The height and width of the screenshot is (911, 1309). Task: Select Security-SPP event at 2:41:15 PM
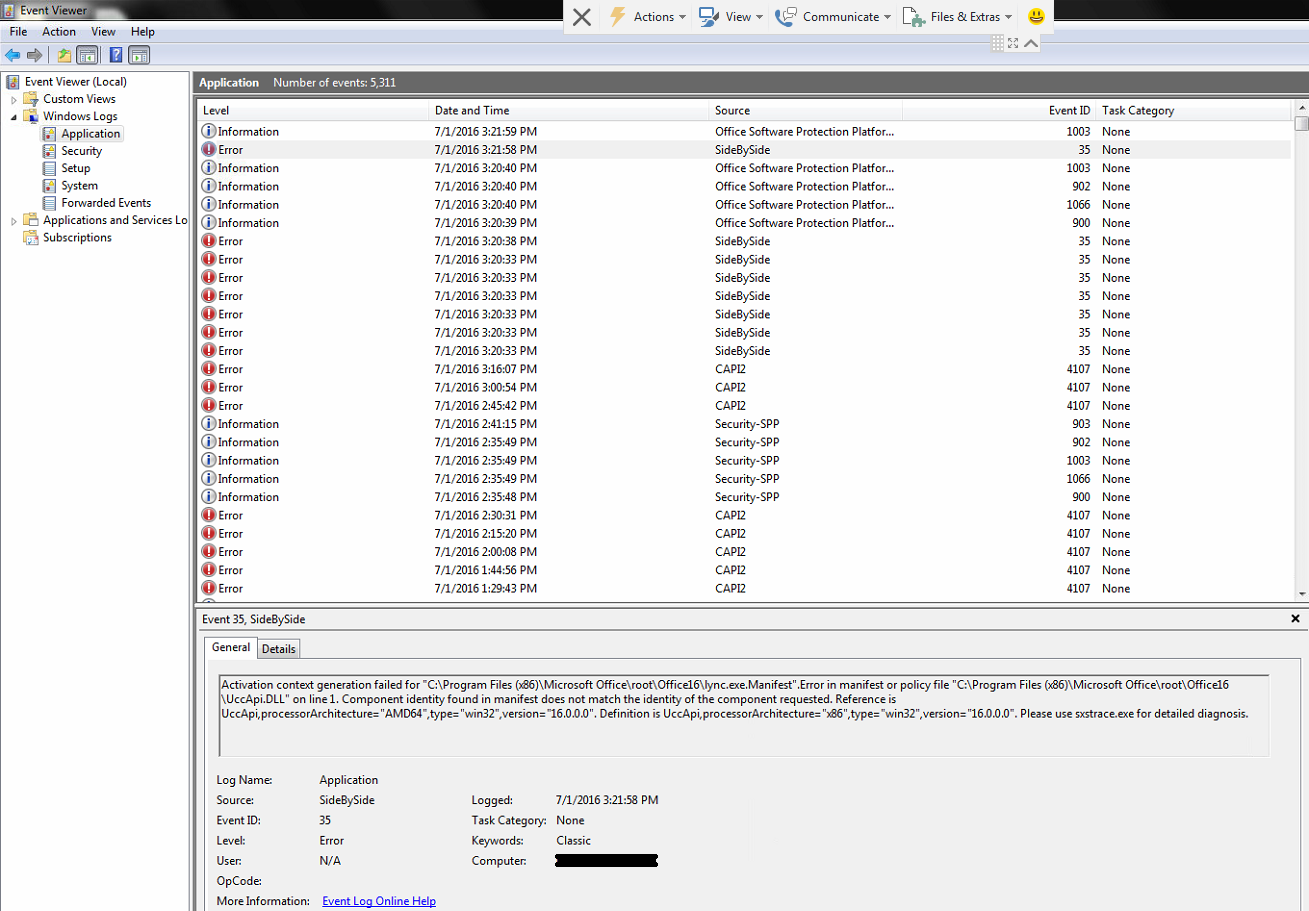point(744,424)
